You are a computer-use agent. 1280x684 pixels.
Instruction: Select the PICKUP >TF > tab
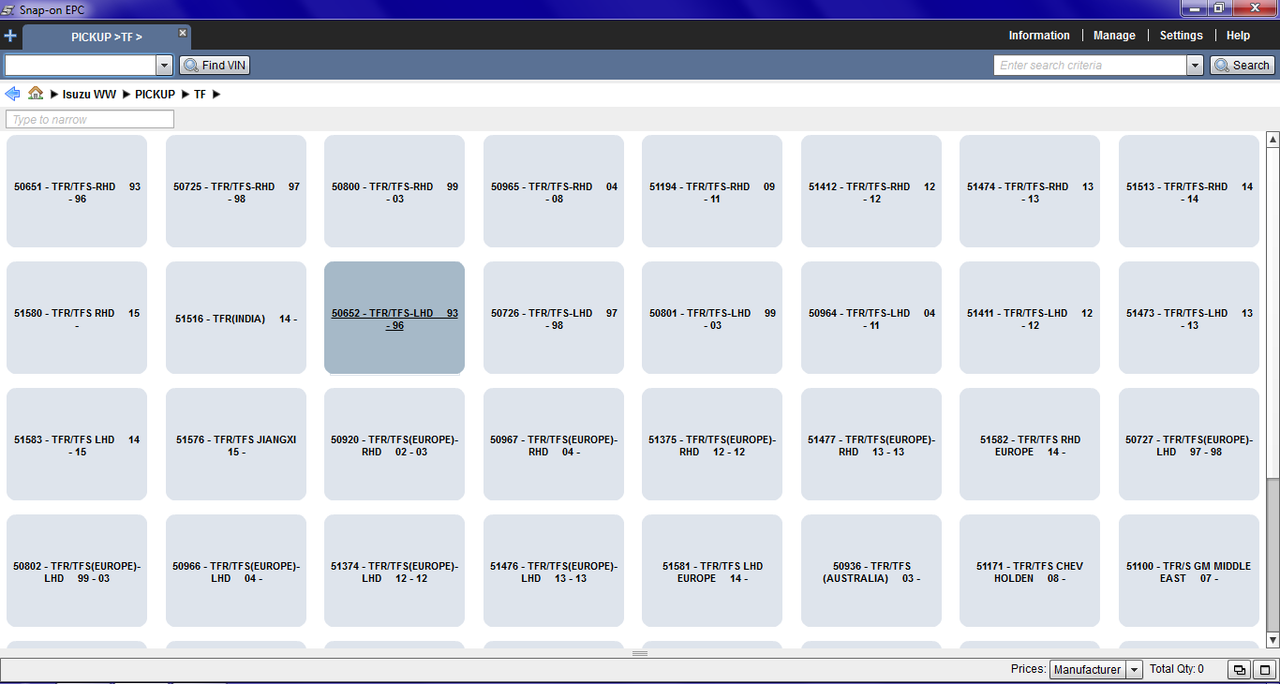tap(106, 36)
